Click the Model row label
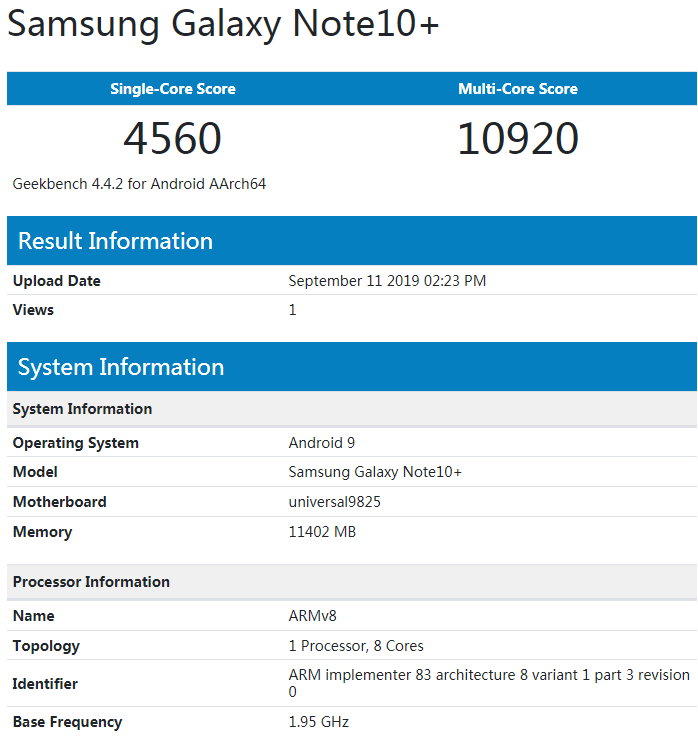This screenshot has width=698, height=748. 35,472
